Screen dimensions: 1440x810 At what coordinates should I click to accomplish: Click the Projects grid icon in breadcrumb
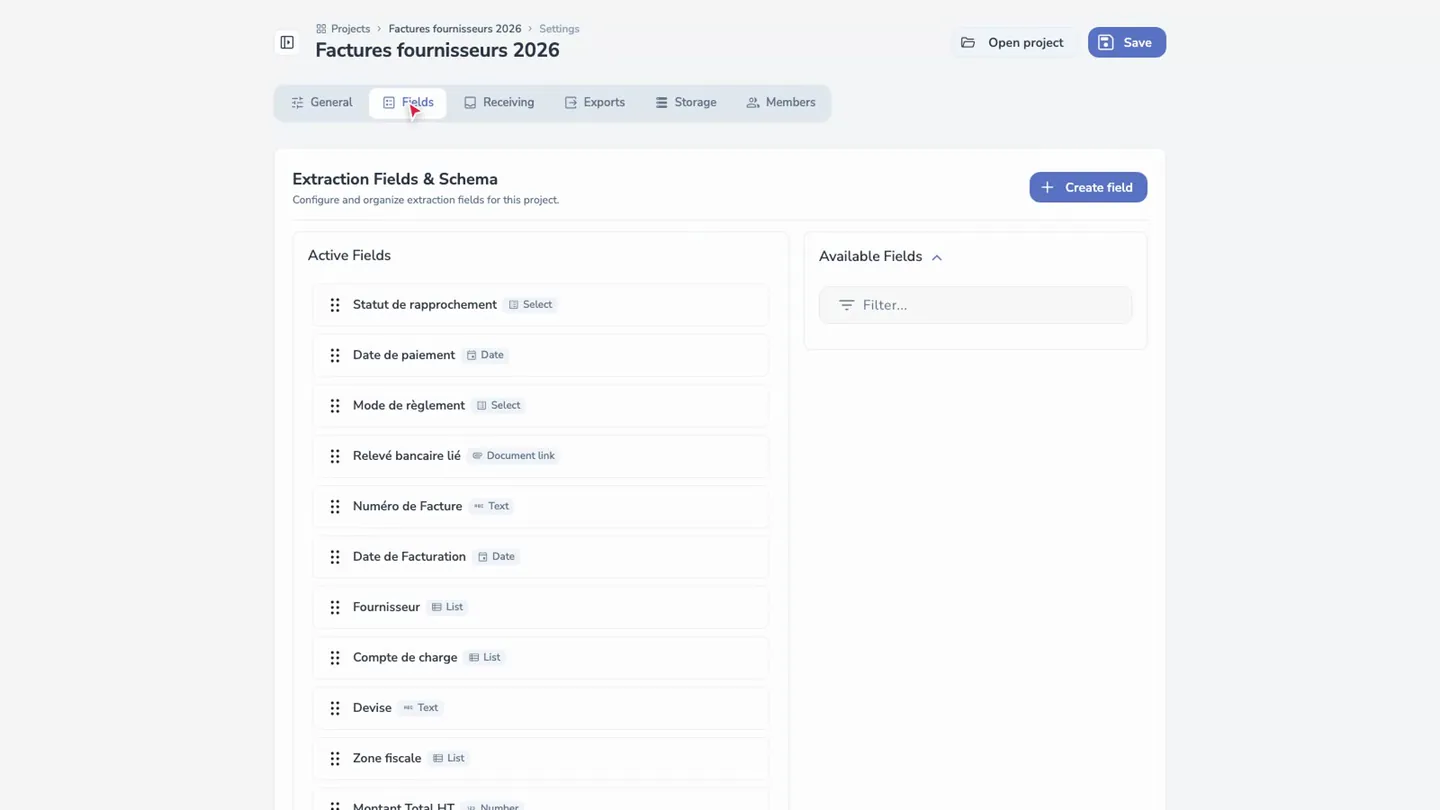321,29
